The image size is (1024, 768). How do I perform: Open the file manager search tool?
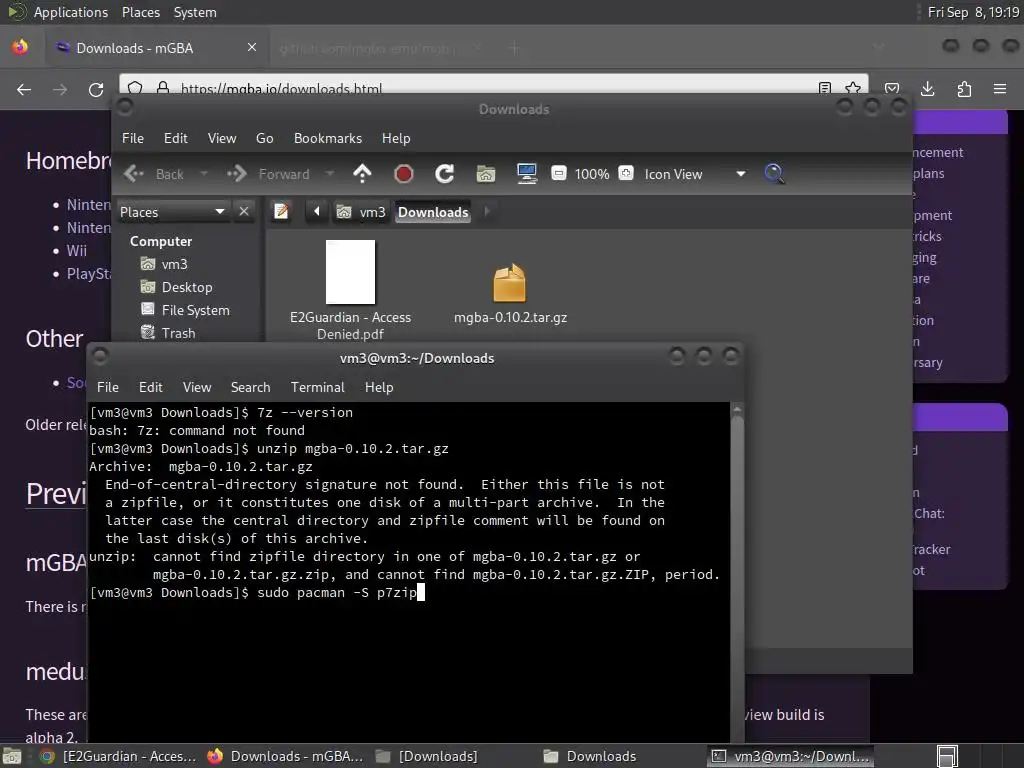774,174
